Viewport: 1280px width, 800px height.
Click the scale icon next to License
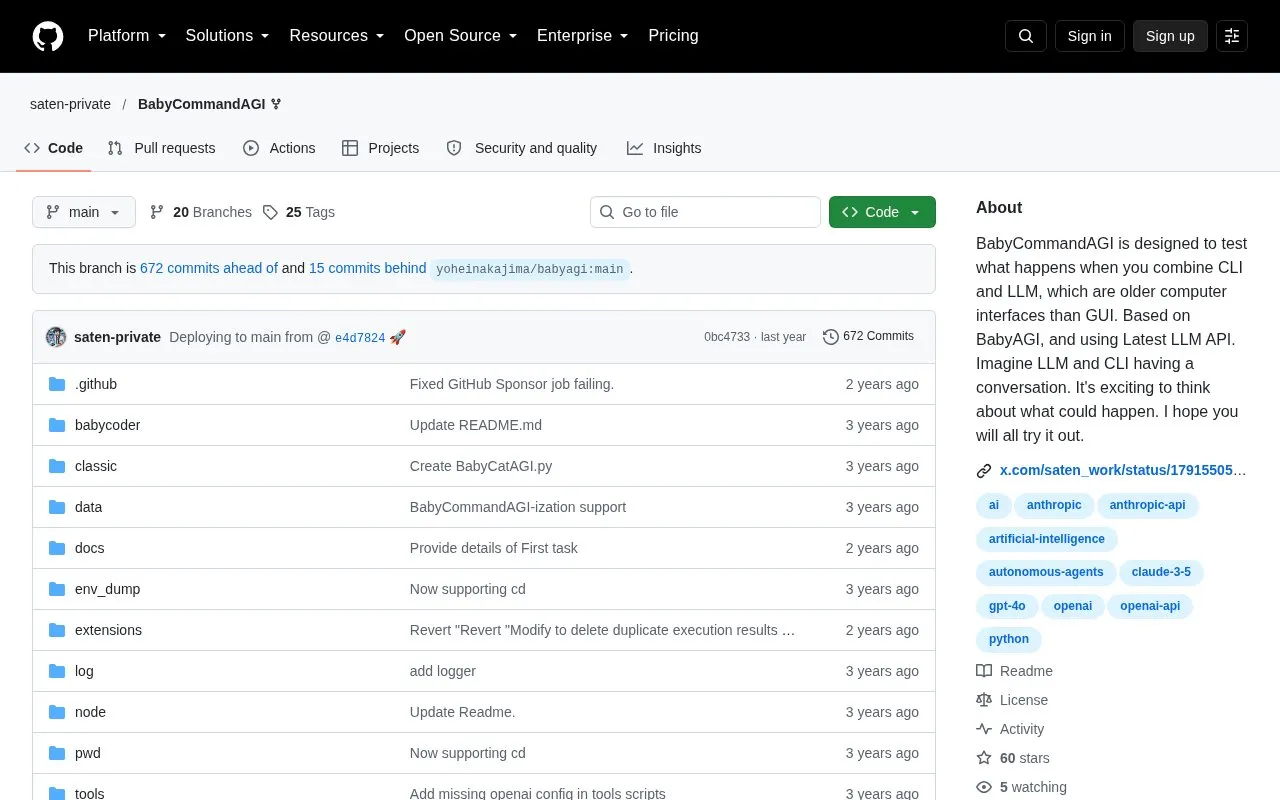pos(984,700)
